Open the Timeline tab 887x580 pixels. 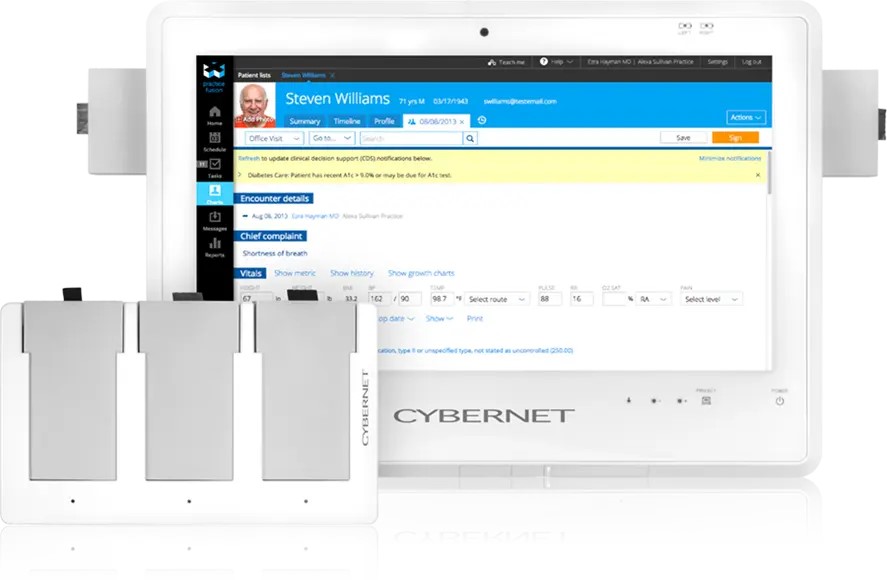347,121
